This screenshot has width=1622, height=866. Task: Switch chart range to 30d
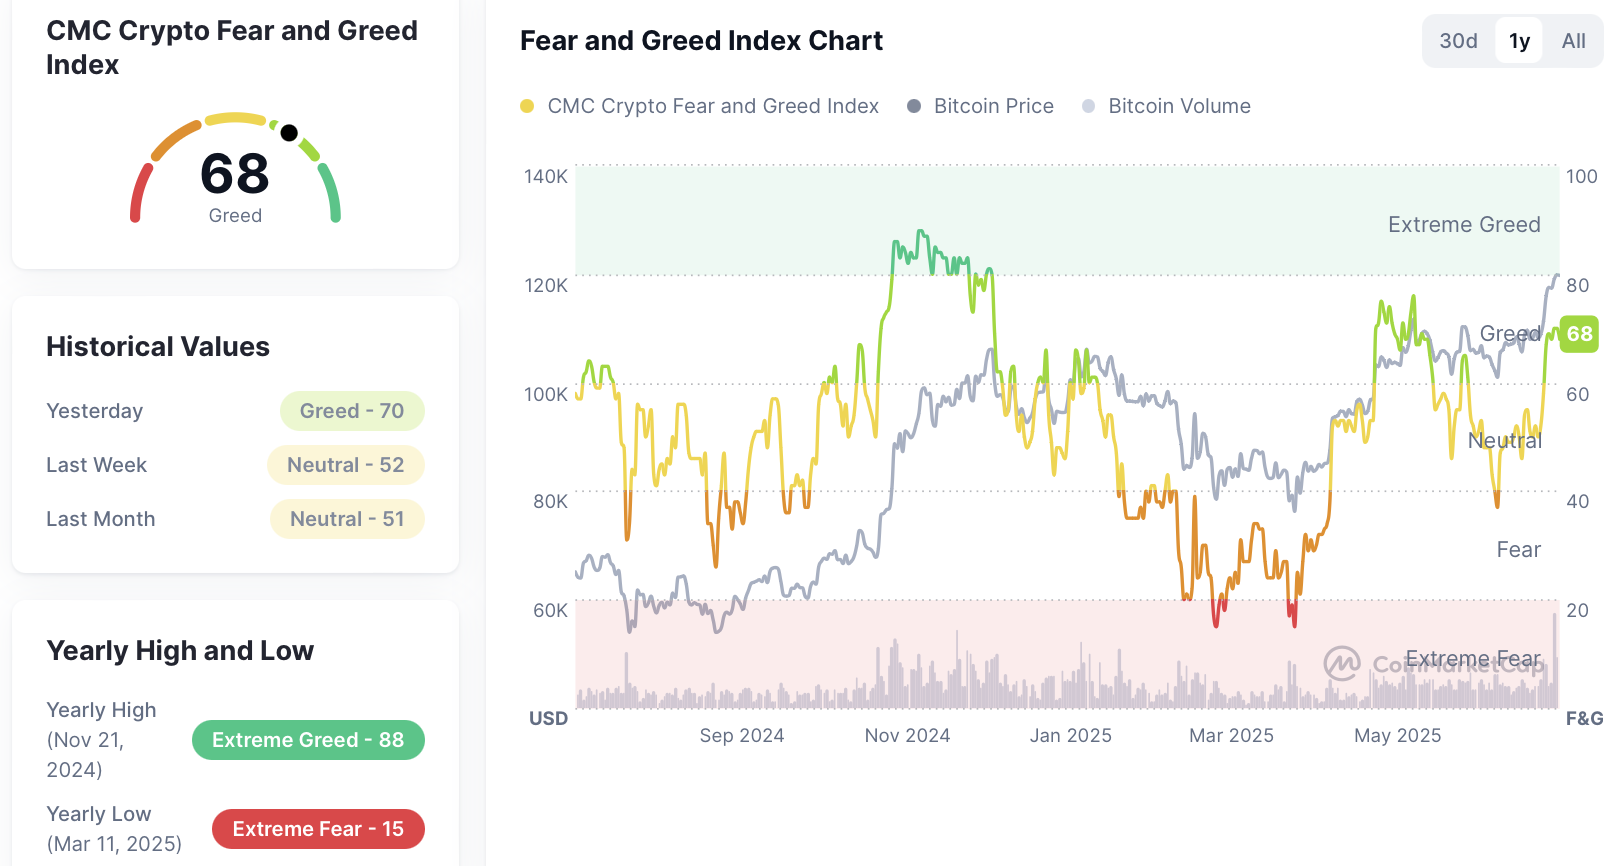click(x=1458, y=41)
